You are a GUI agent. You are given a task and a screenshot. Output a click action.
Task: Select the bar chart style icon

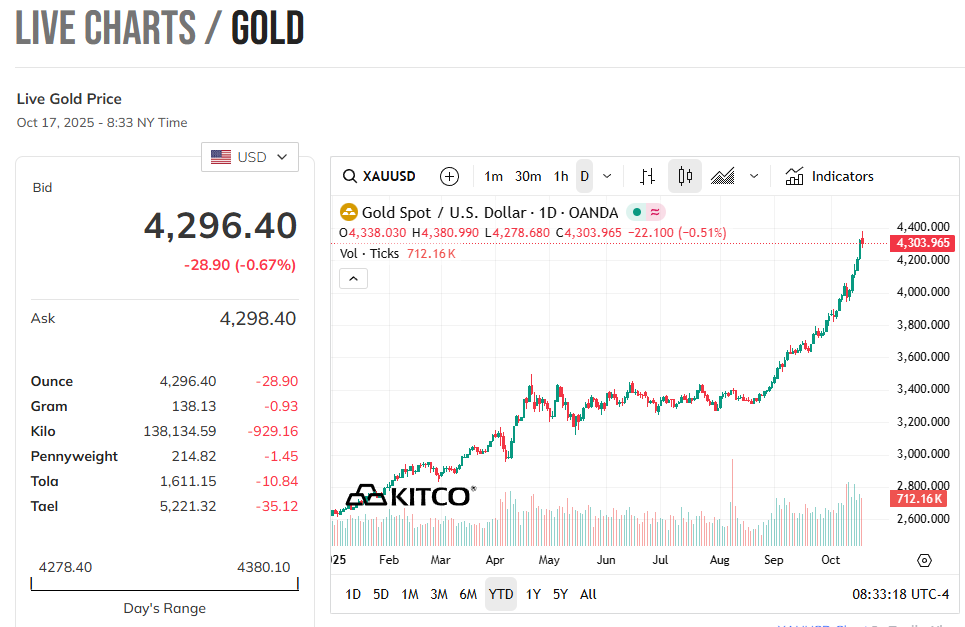coord(647,177)
